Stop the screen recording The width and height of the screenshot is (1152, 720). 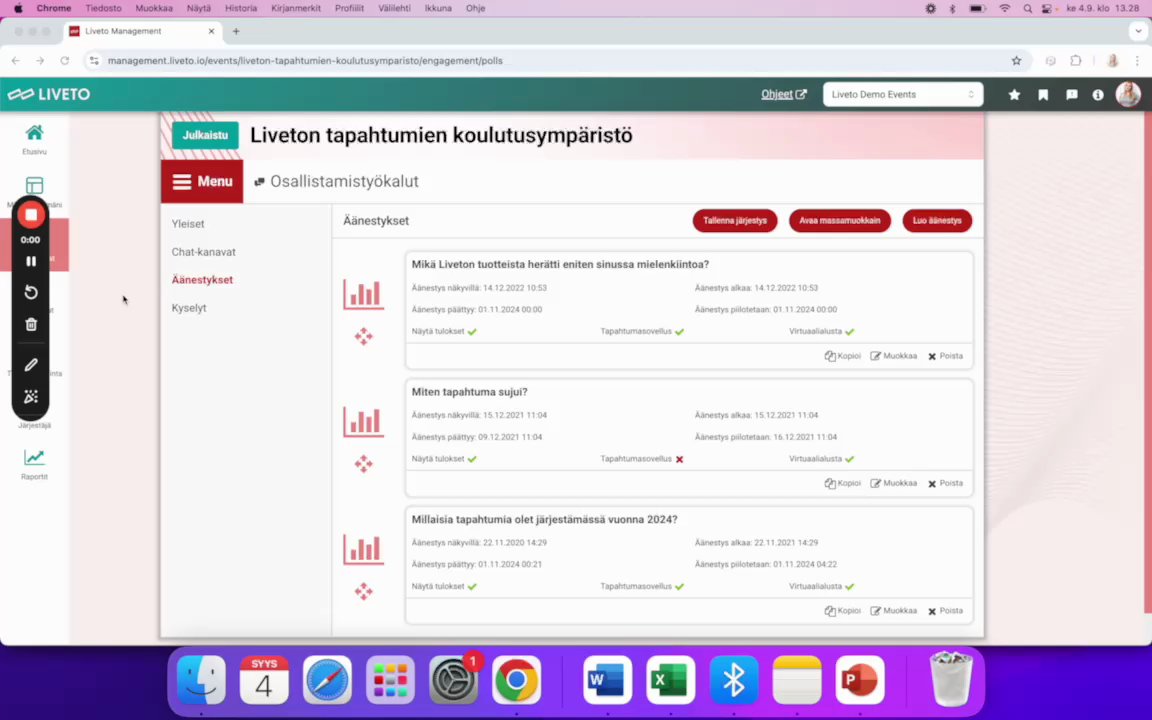31,215
